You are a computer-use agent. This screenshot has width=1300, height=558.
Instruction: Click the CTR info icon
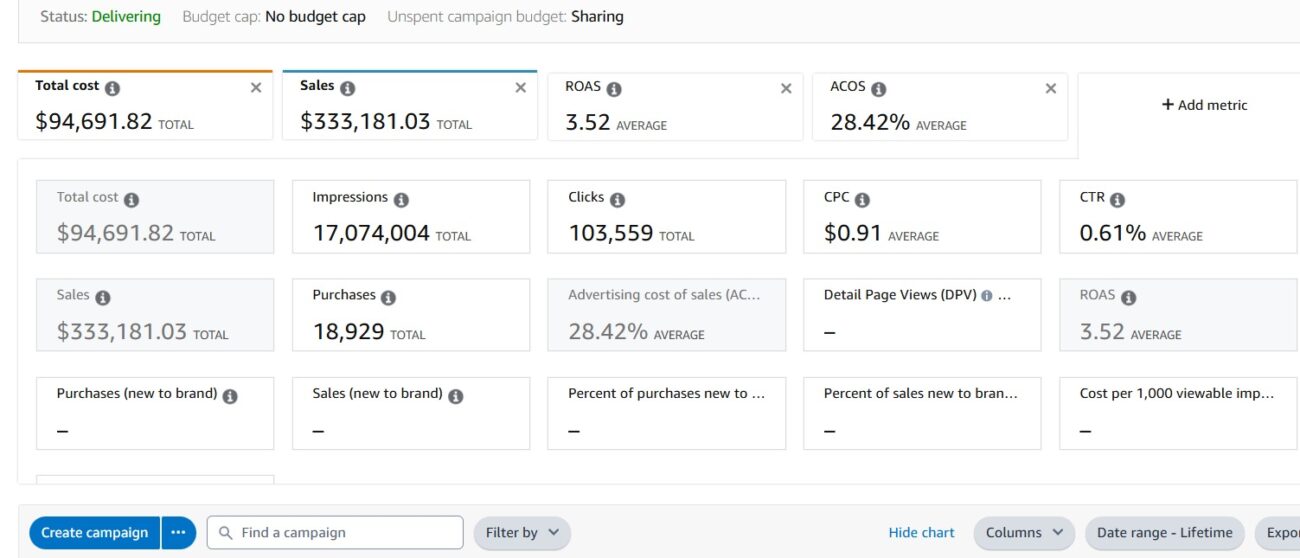pos(1117,200)
